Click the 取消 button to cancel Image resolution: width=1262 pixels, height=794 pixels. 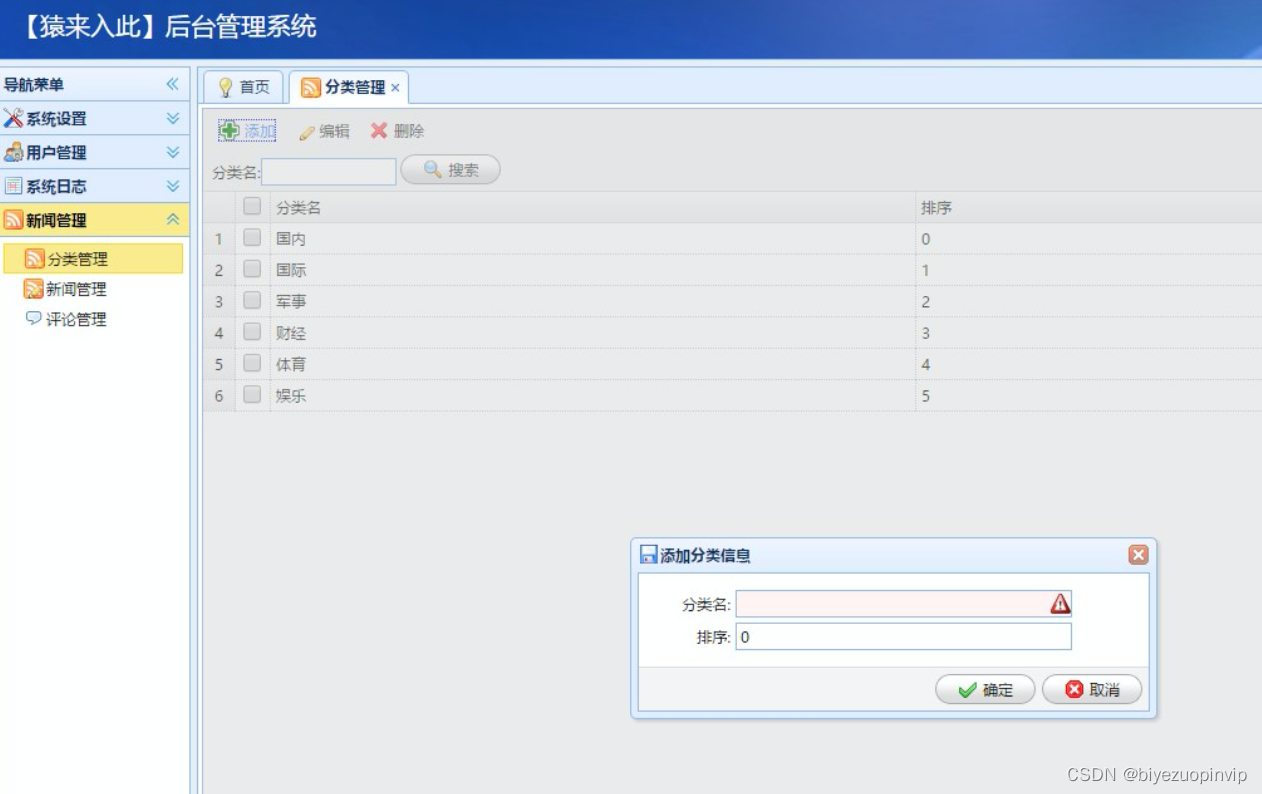click(x=1090, y=689)
